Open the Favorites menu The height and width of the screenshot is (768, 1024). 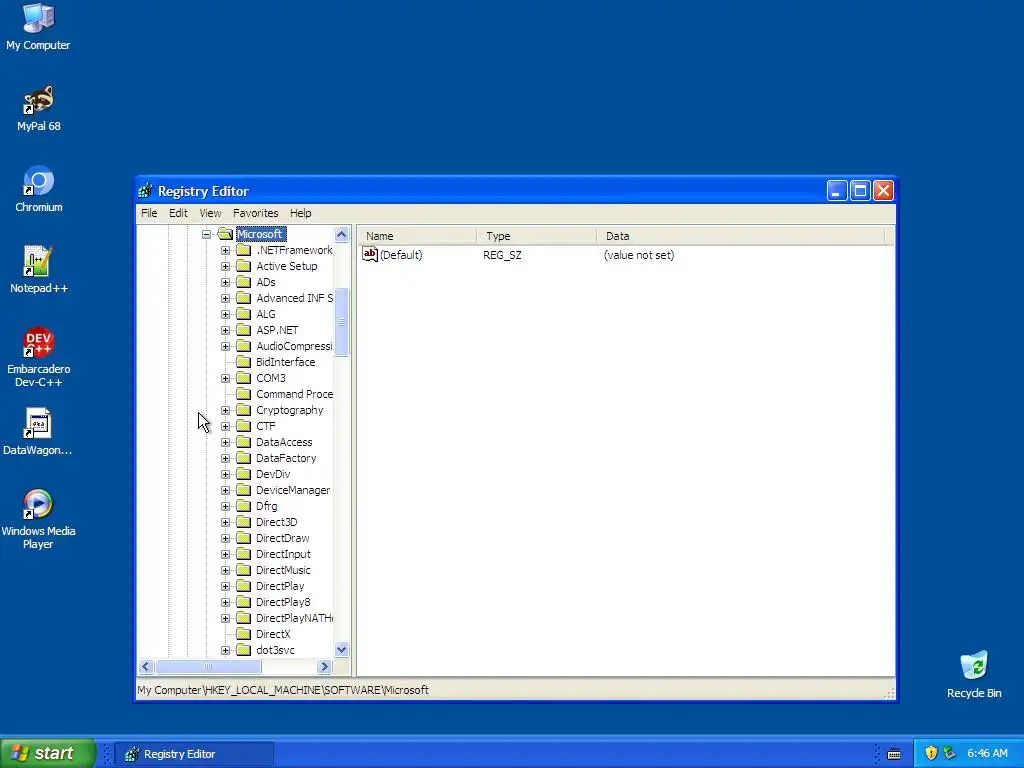255,213
